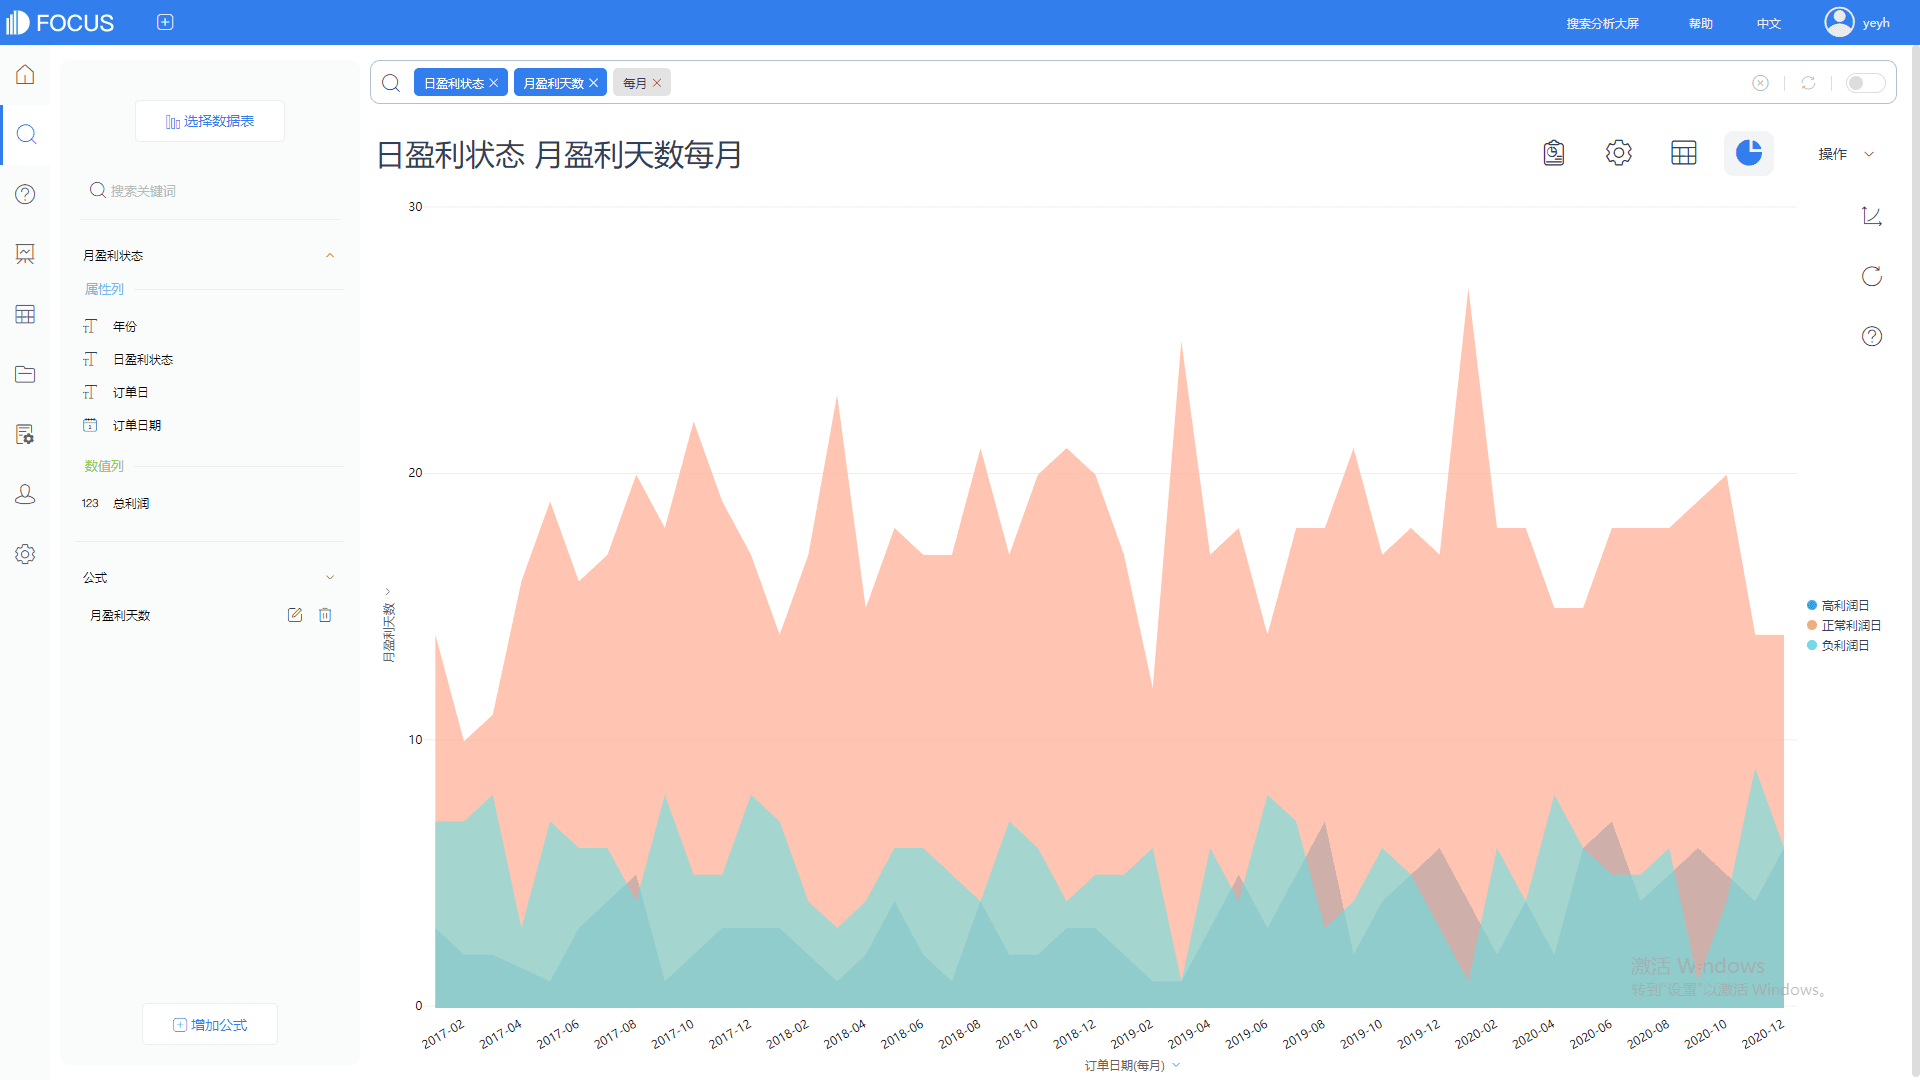Image resolution: width=1920 pixels, height=1080 pixels.
Task: Select the 订单日 column
Action: tap(131, 393)
